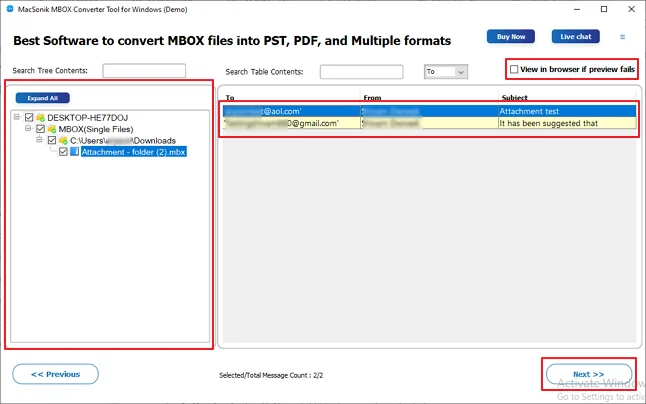Collapse the MBOX(Single Files) node

click(x=28, y=128)
